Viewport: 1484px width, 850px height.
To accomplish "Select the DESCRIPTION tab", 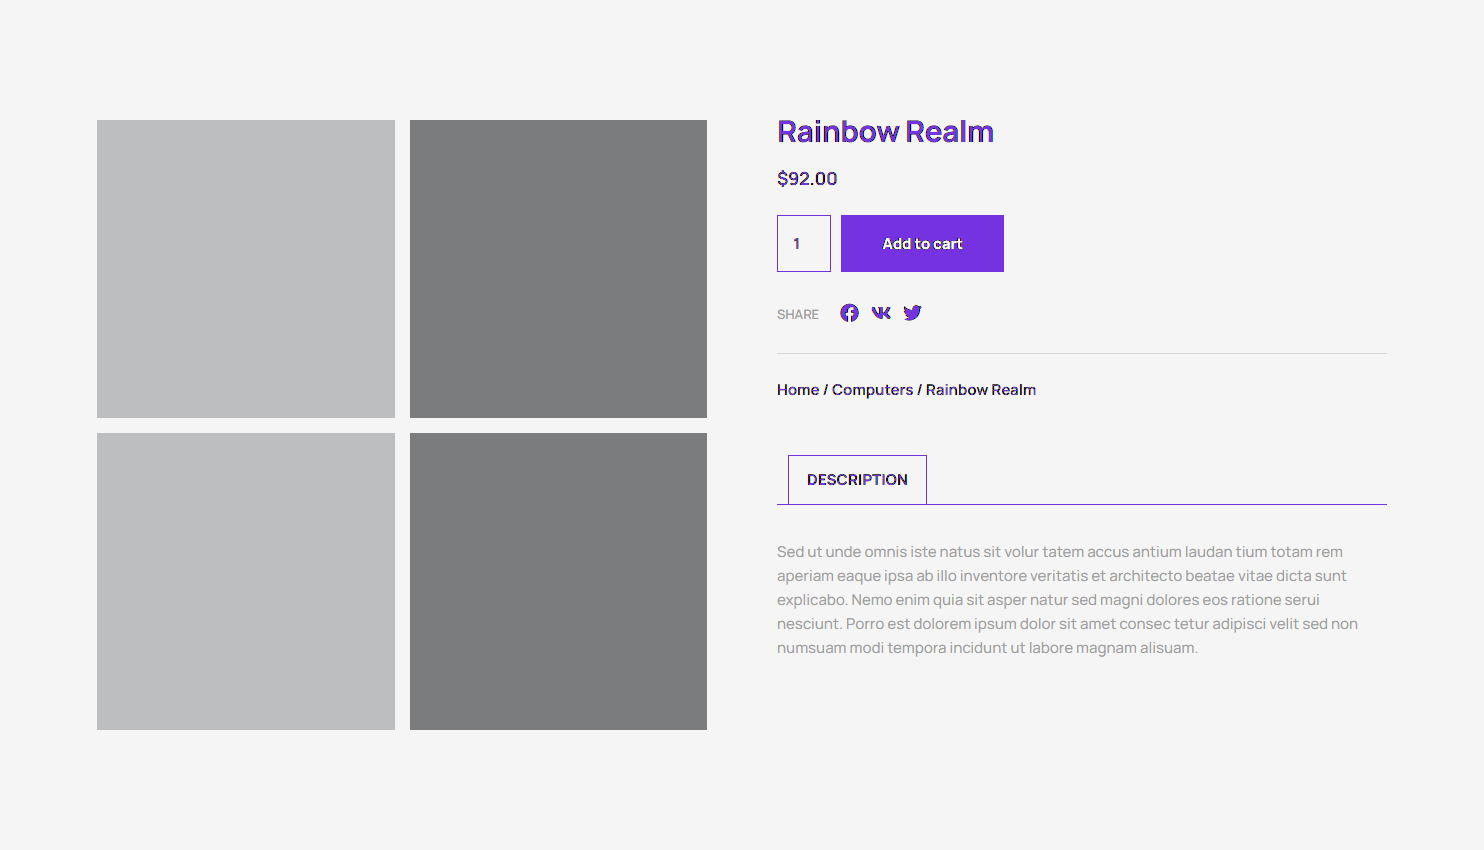I will (857, 480).
